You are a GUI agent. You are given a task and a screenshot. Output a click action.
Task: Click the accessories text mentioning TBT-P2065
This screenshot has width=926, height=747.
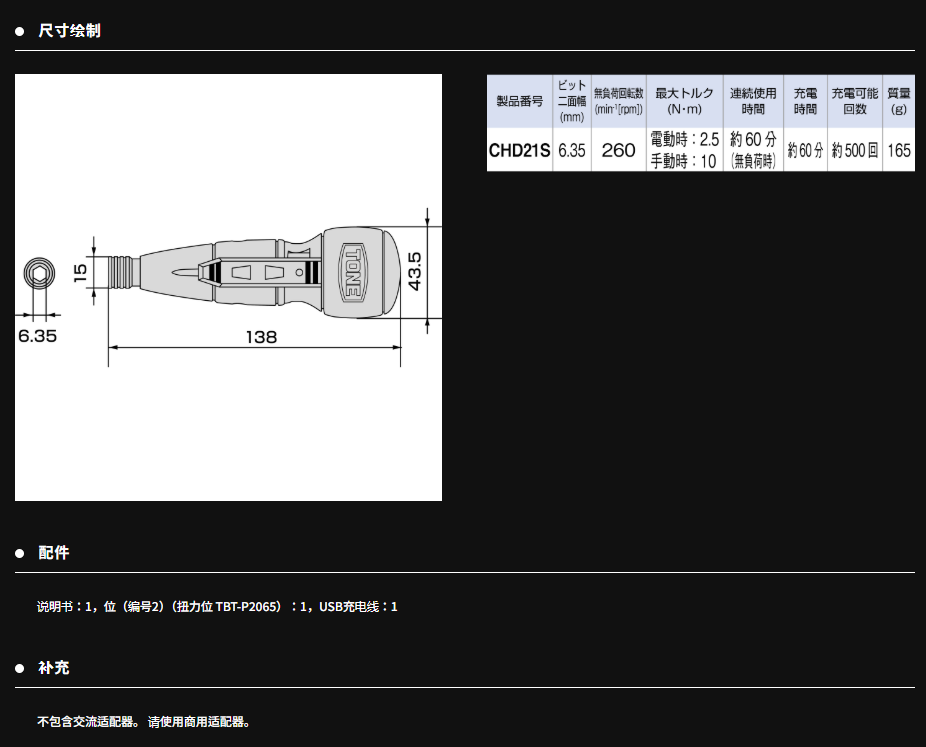217,607
